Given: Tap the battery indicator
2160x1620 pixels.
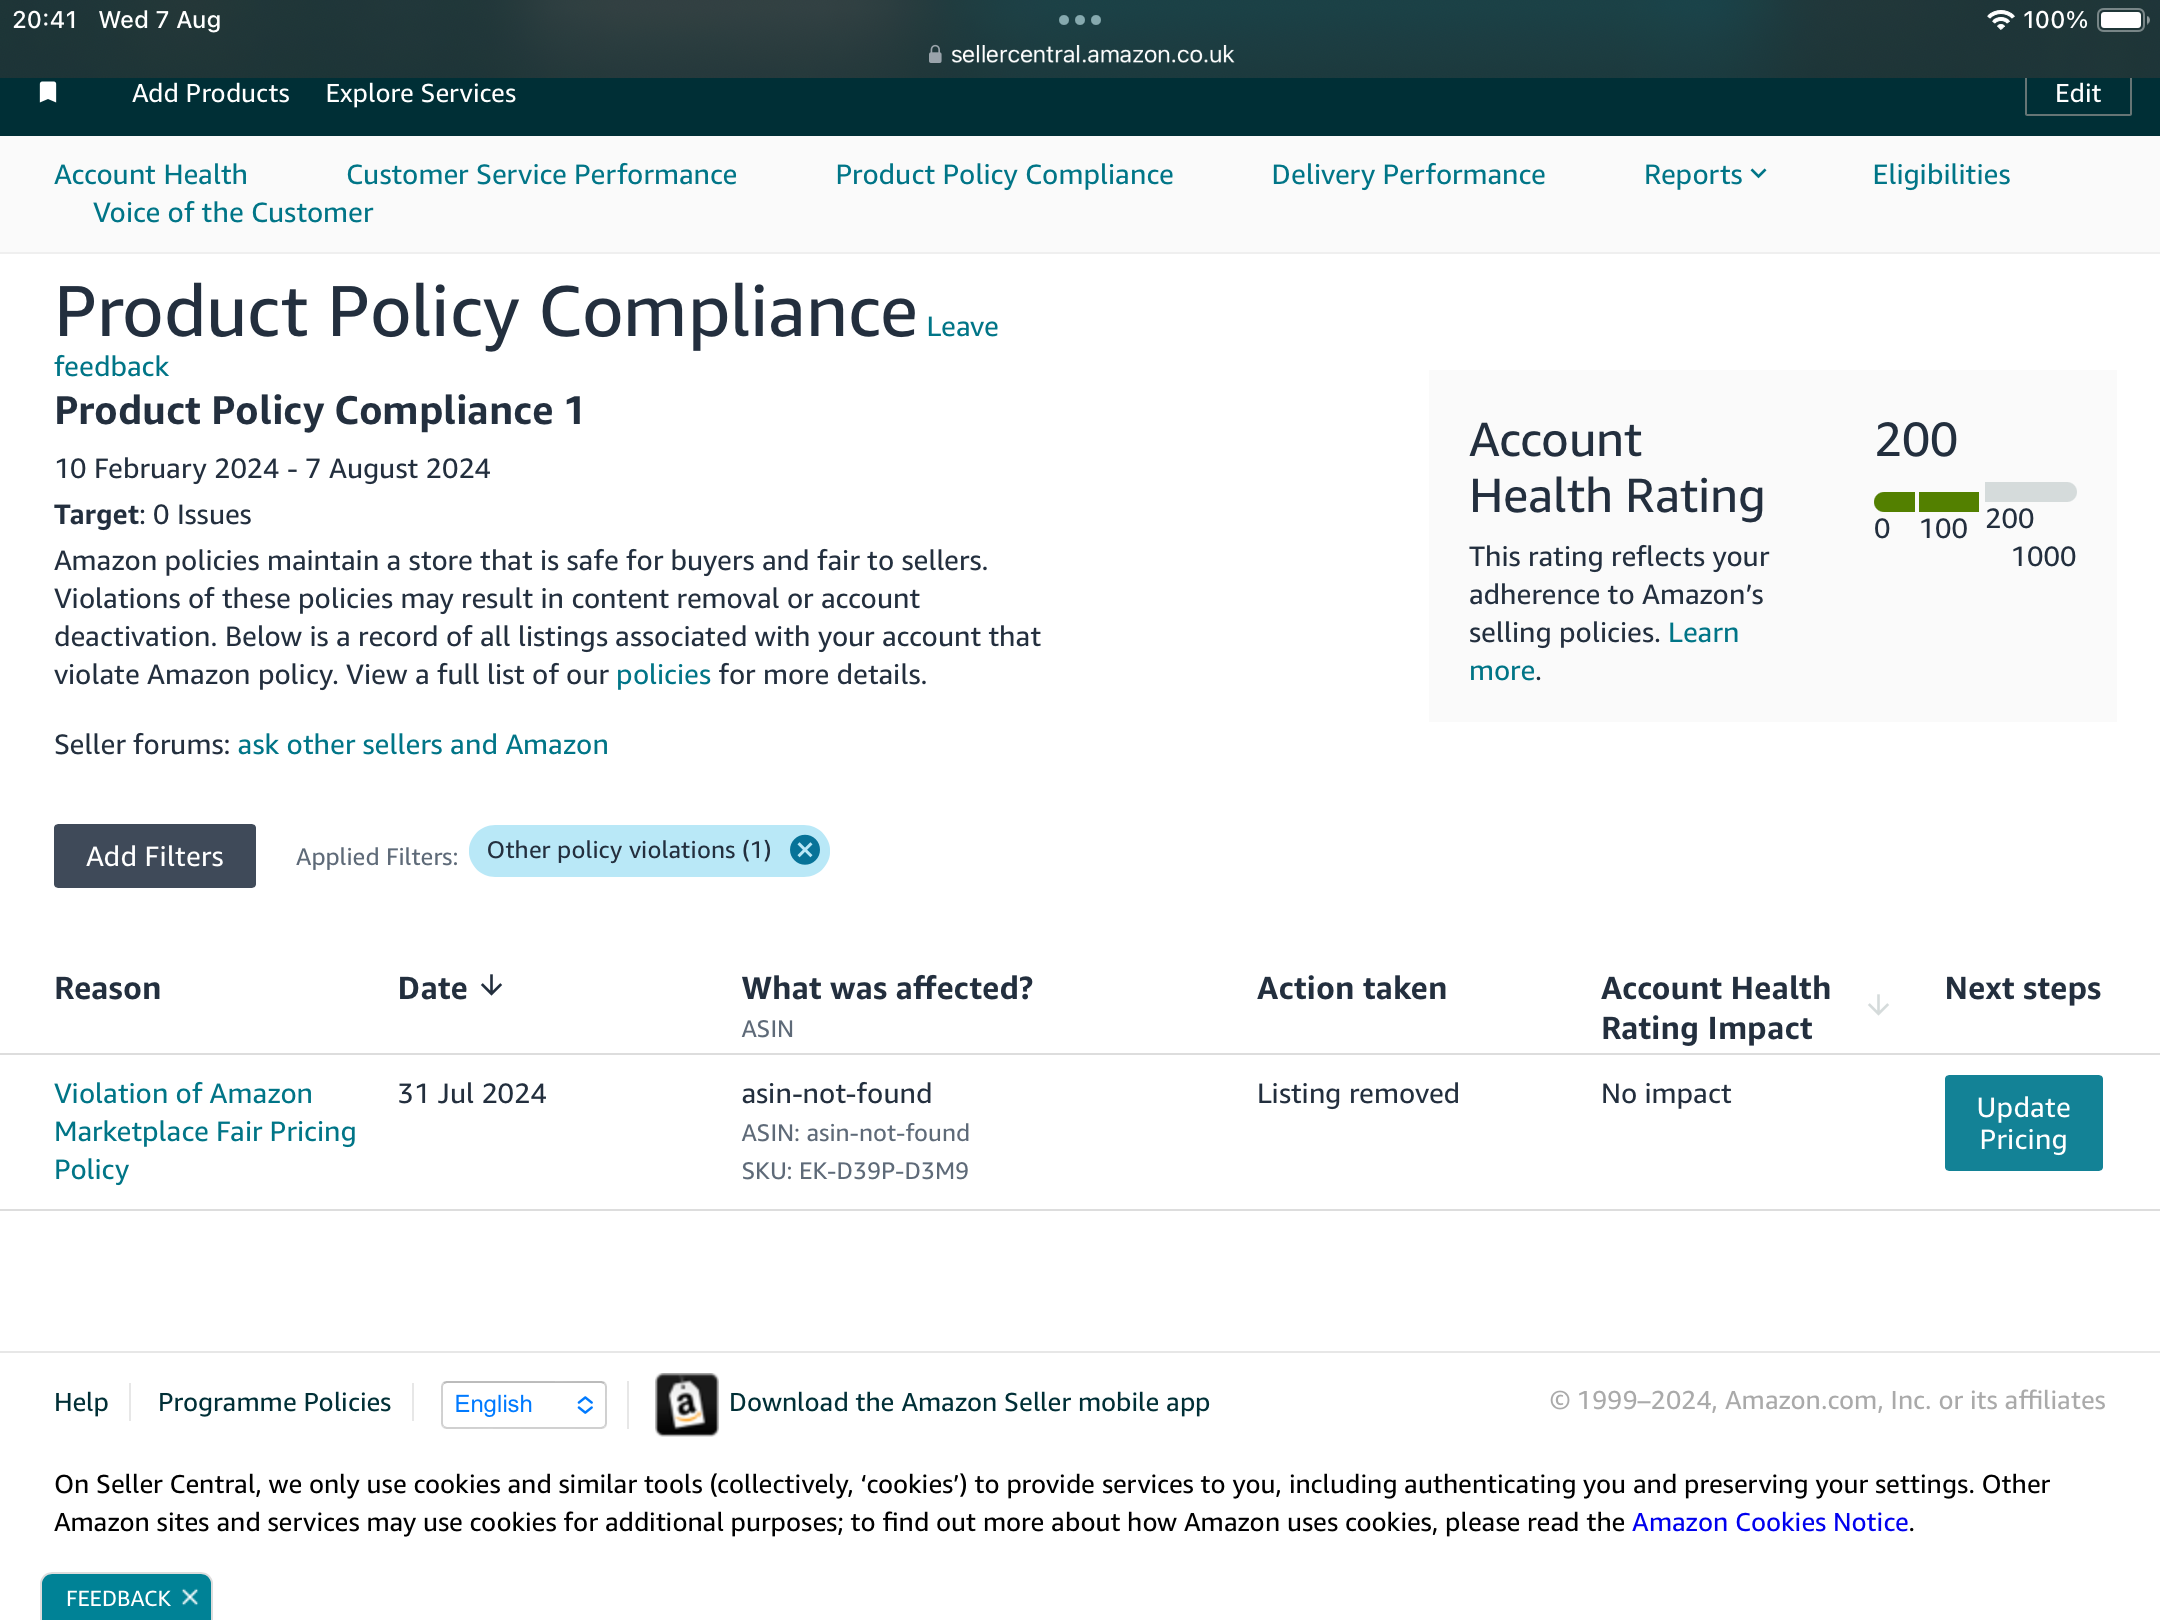Looking at the screenshot, I should click(x=2122, y=20).
